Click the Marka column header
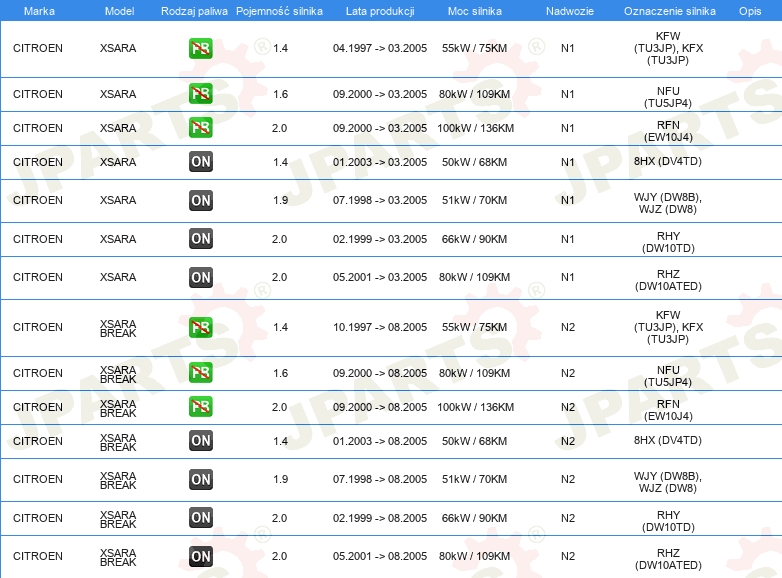Screen dimensions: 782x578 tap(39, 11)
